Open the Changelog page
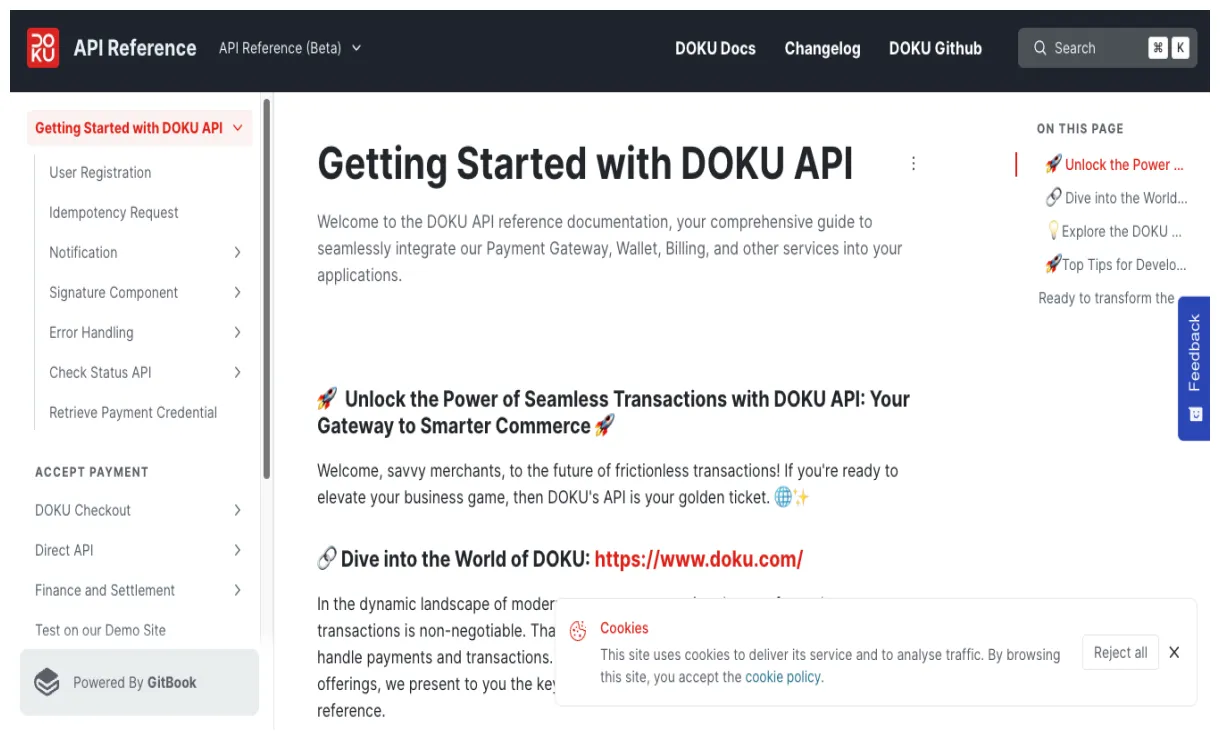Screen dimensions: 1220x740 [822, 48]
